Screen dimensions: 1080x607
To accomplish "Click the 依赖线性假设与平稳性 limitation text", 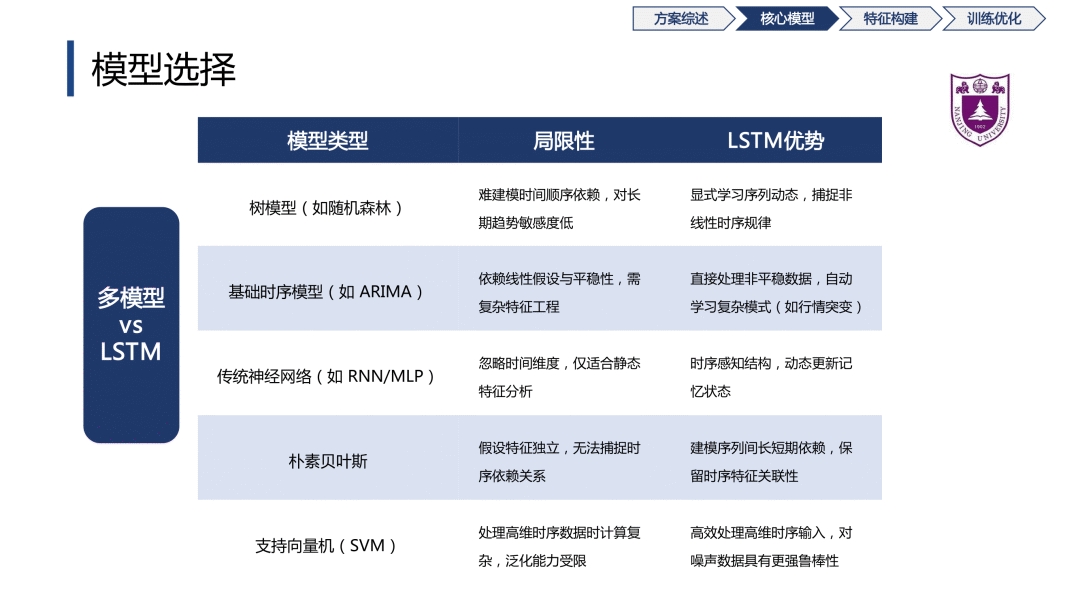I will pyautogui.click(x=559, y=293).
